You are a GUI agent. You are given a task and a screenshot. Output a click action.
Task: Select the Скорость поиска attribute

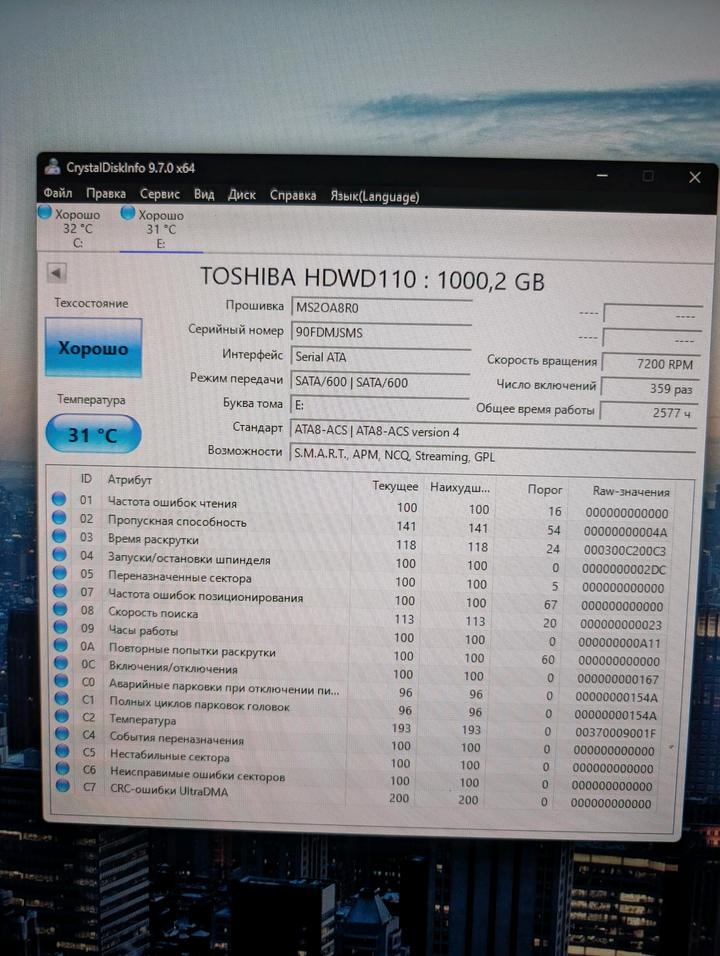pos(153,613)
